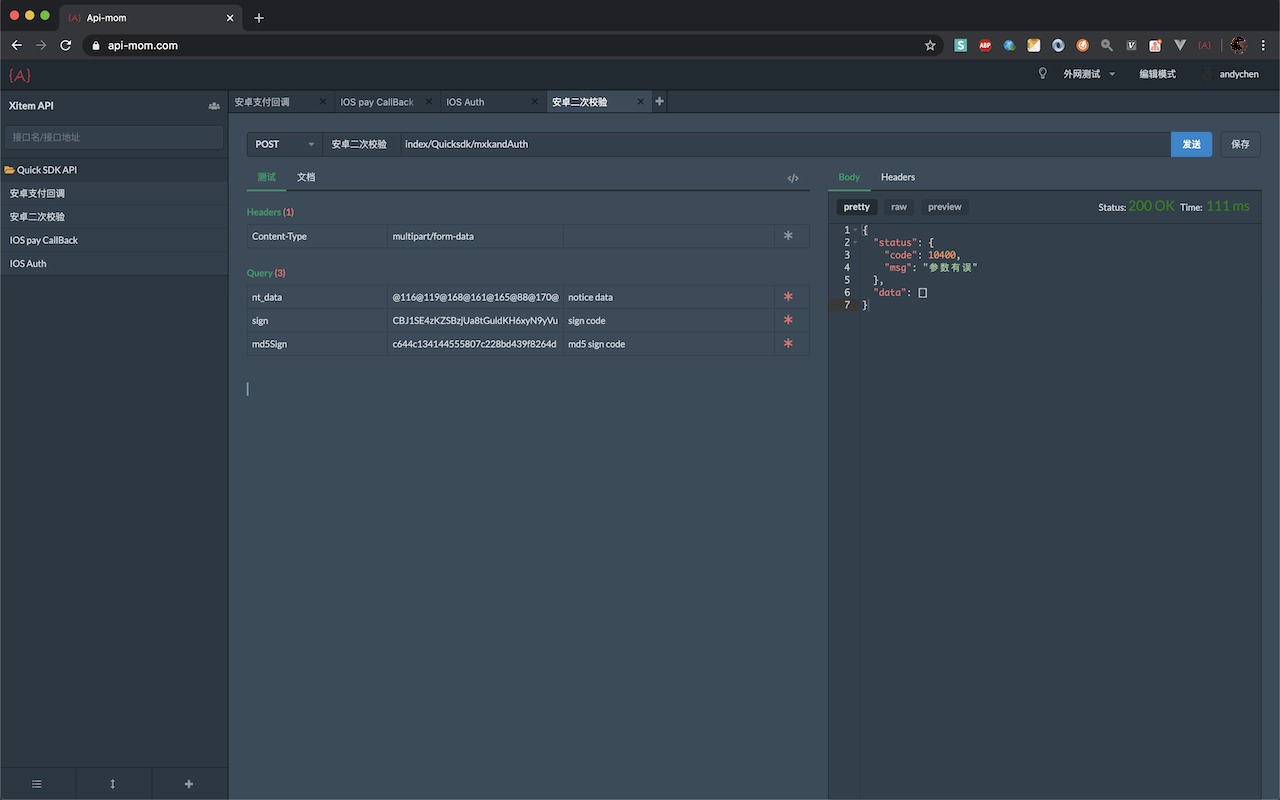Bookmark this page with the star icon
Image resolution: width=1280 pixels, height=800 pixels.
930,45
